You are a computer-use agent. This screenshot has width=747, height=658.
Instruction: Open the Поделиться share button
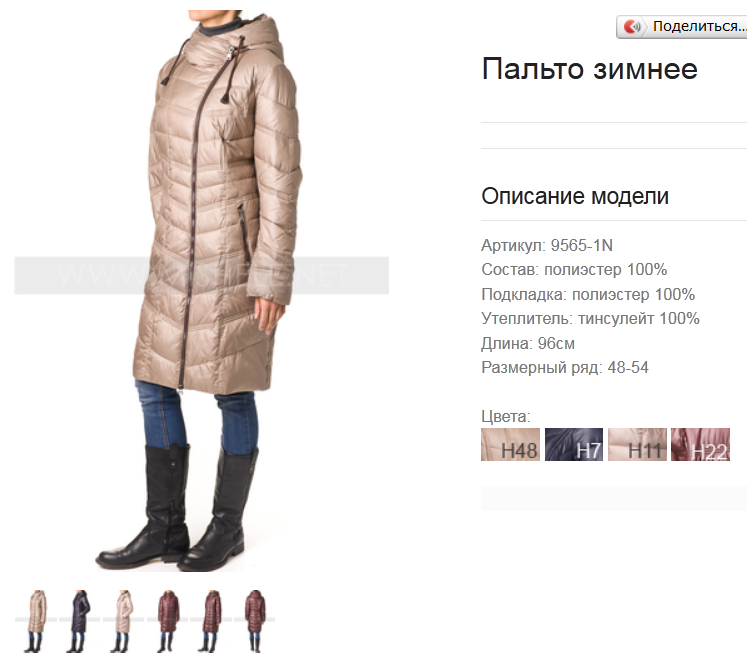(682, 27)
